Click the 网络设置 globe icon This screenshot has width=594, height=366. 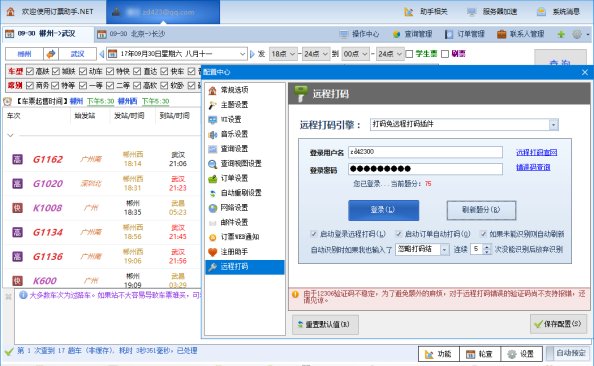click(x=213, y=208)
